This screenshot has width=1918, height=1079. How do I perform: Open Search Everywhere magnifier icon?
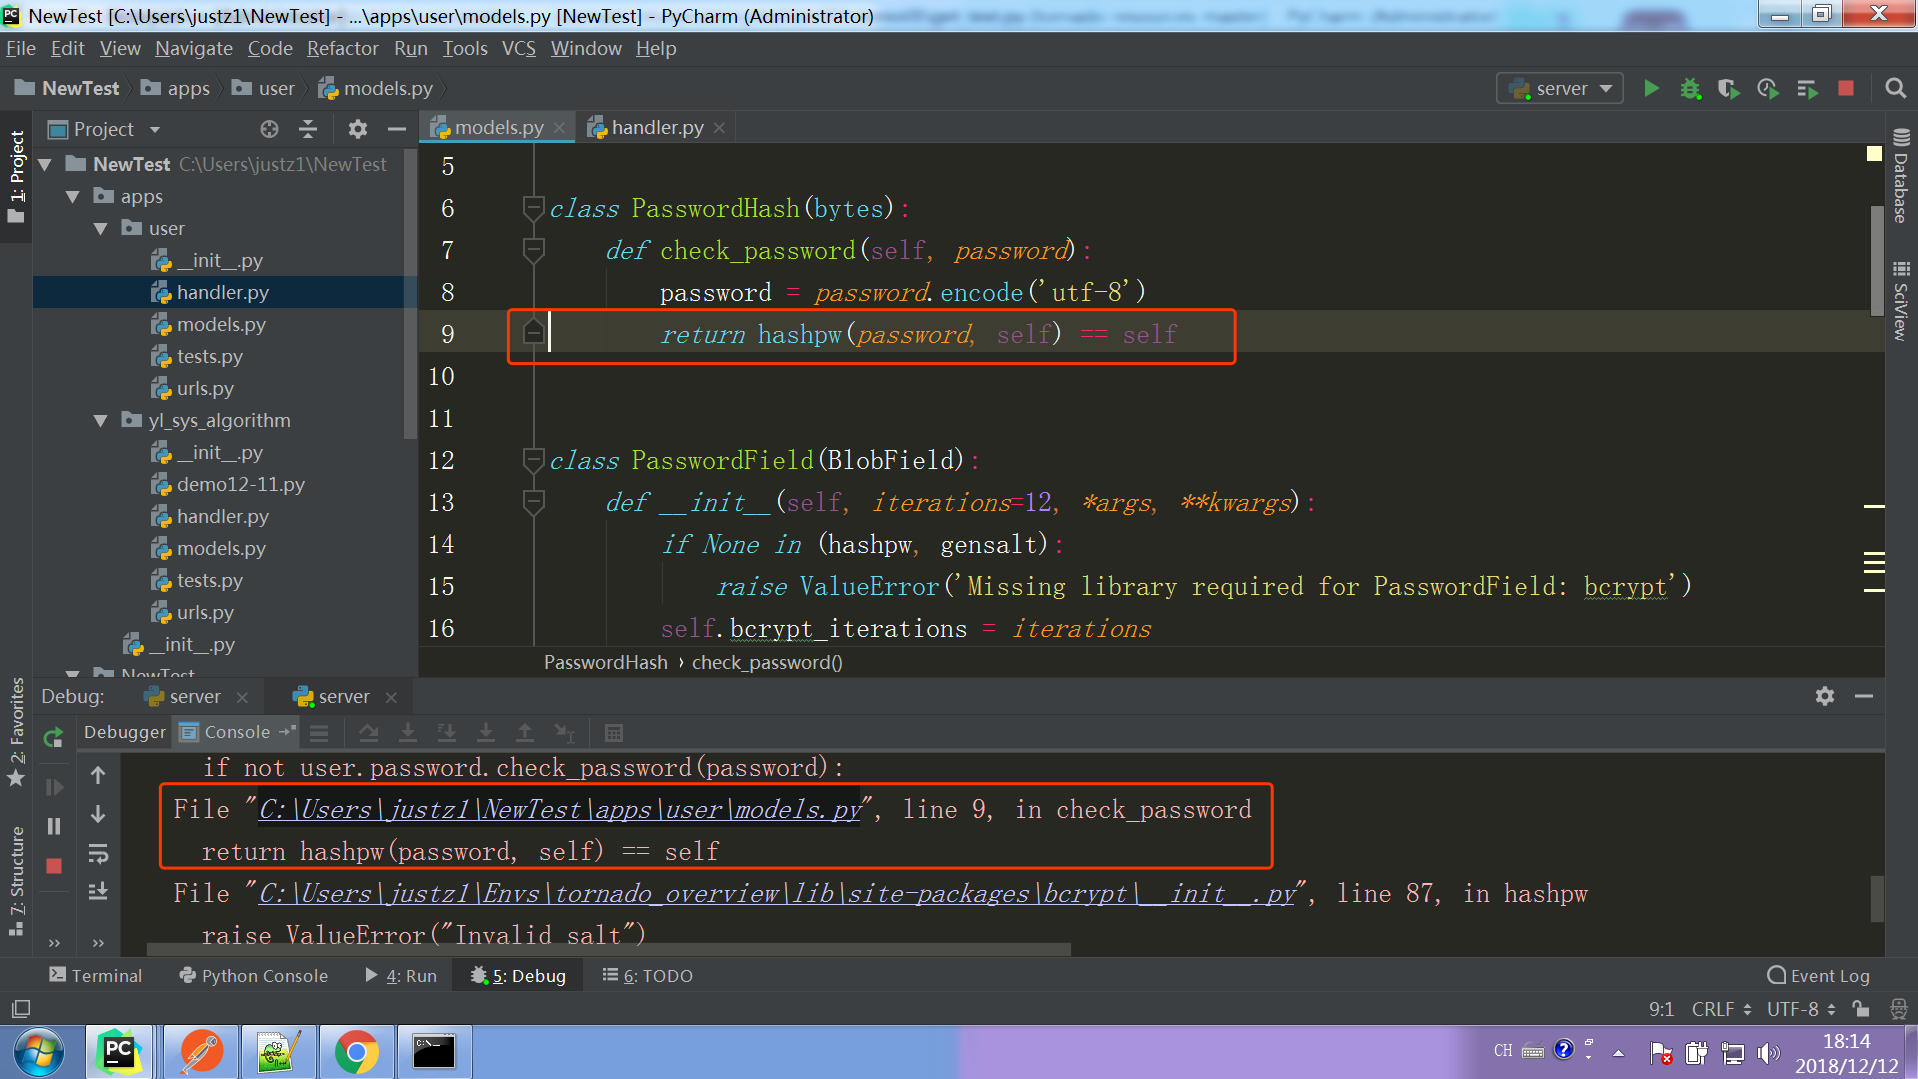coord(1895,89)
